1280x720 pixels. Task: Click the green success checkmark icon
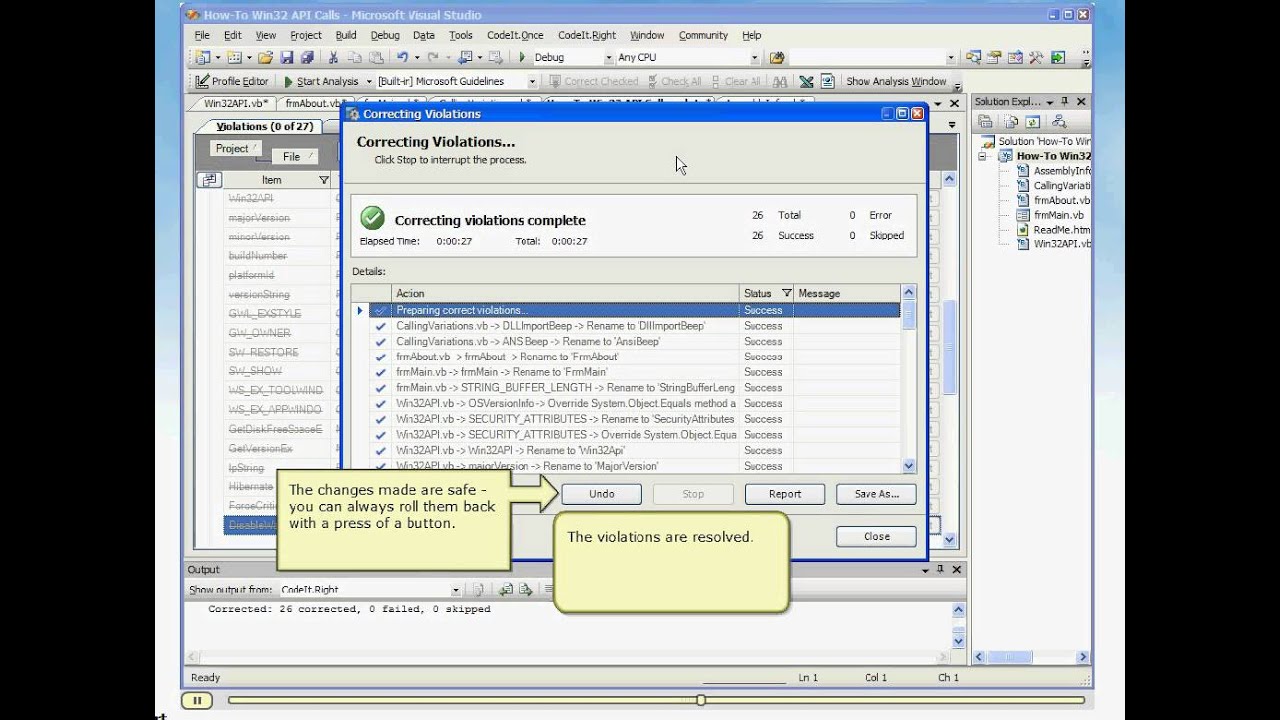372,217
